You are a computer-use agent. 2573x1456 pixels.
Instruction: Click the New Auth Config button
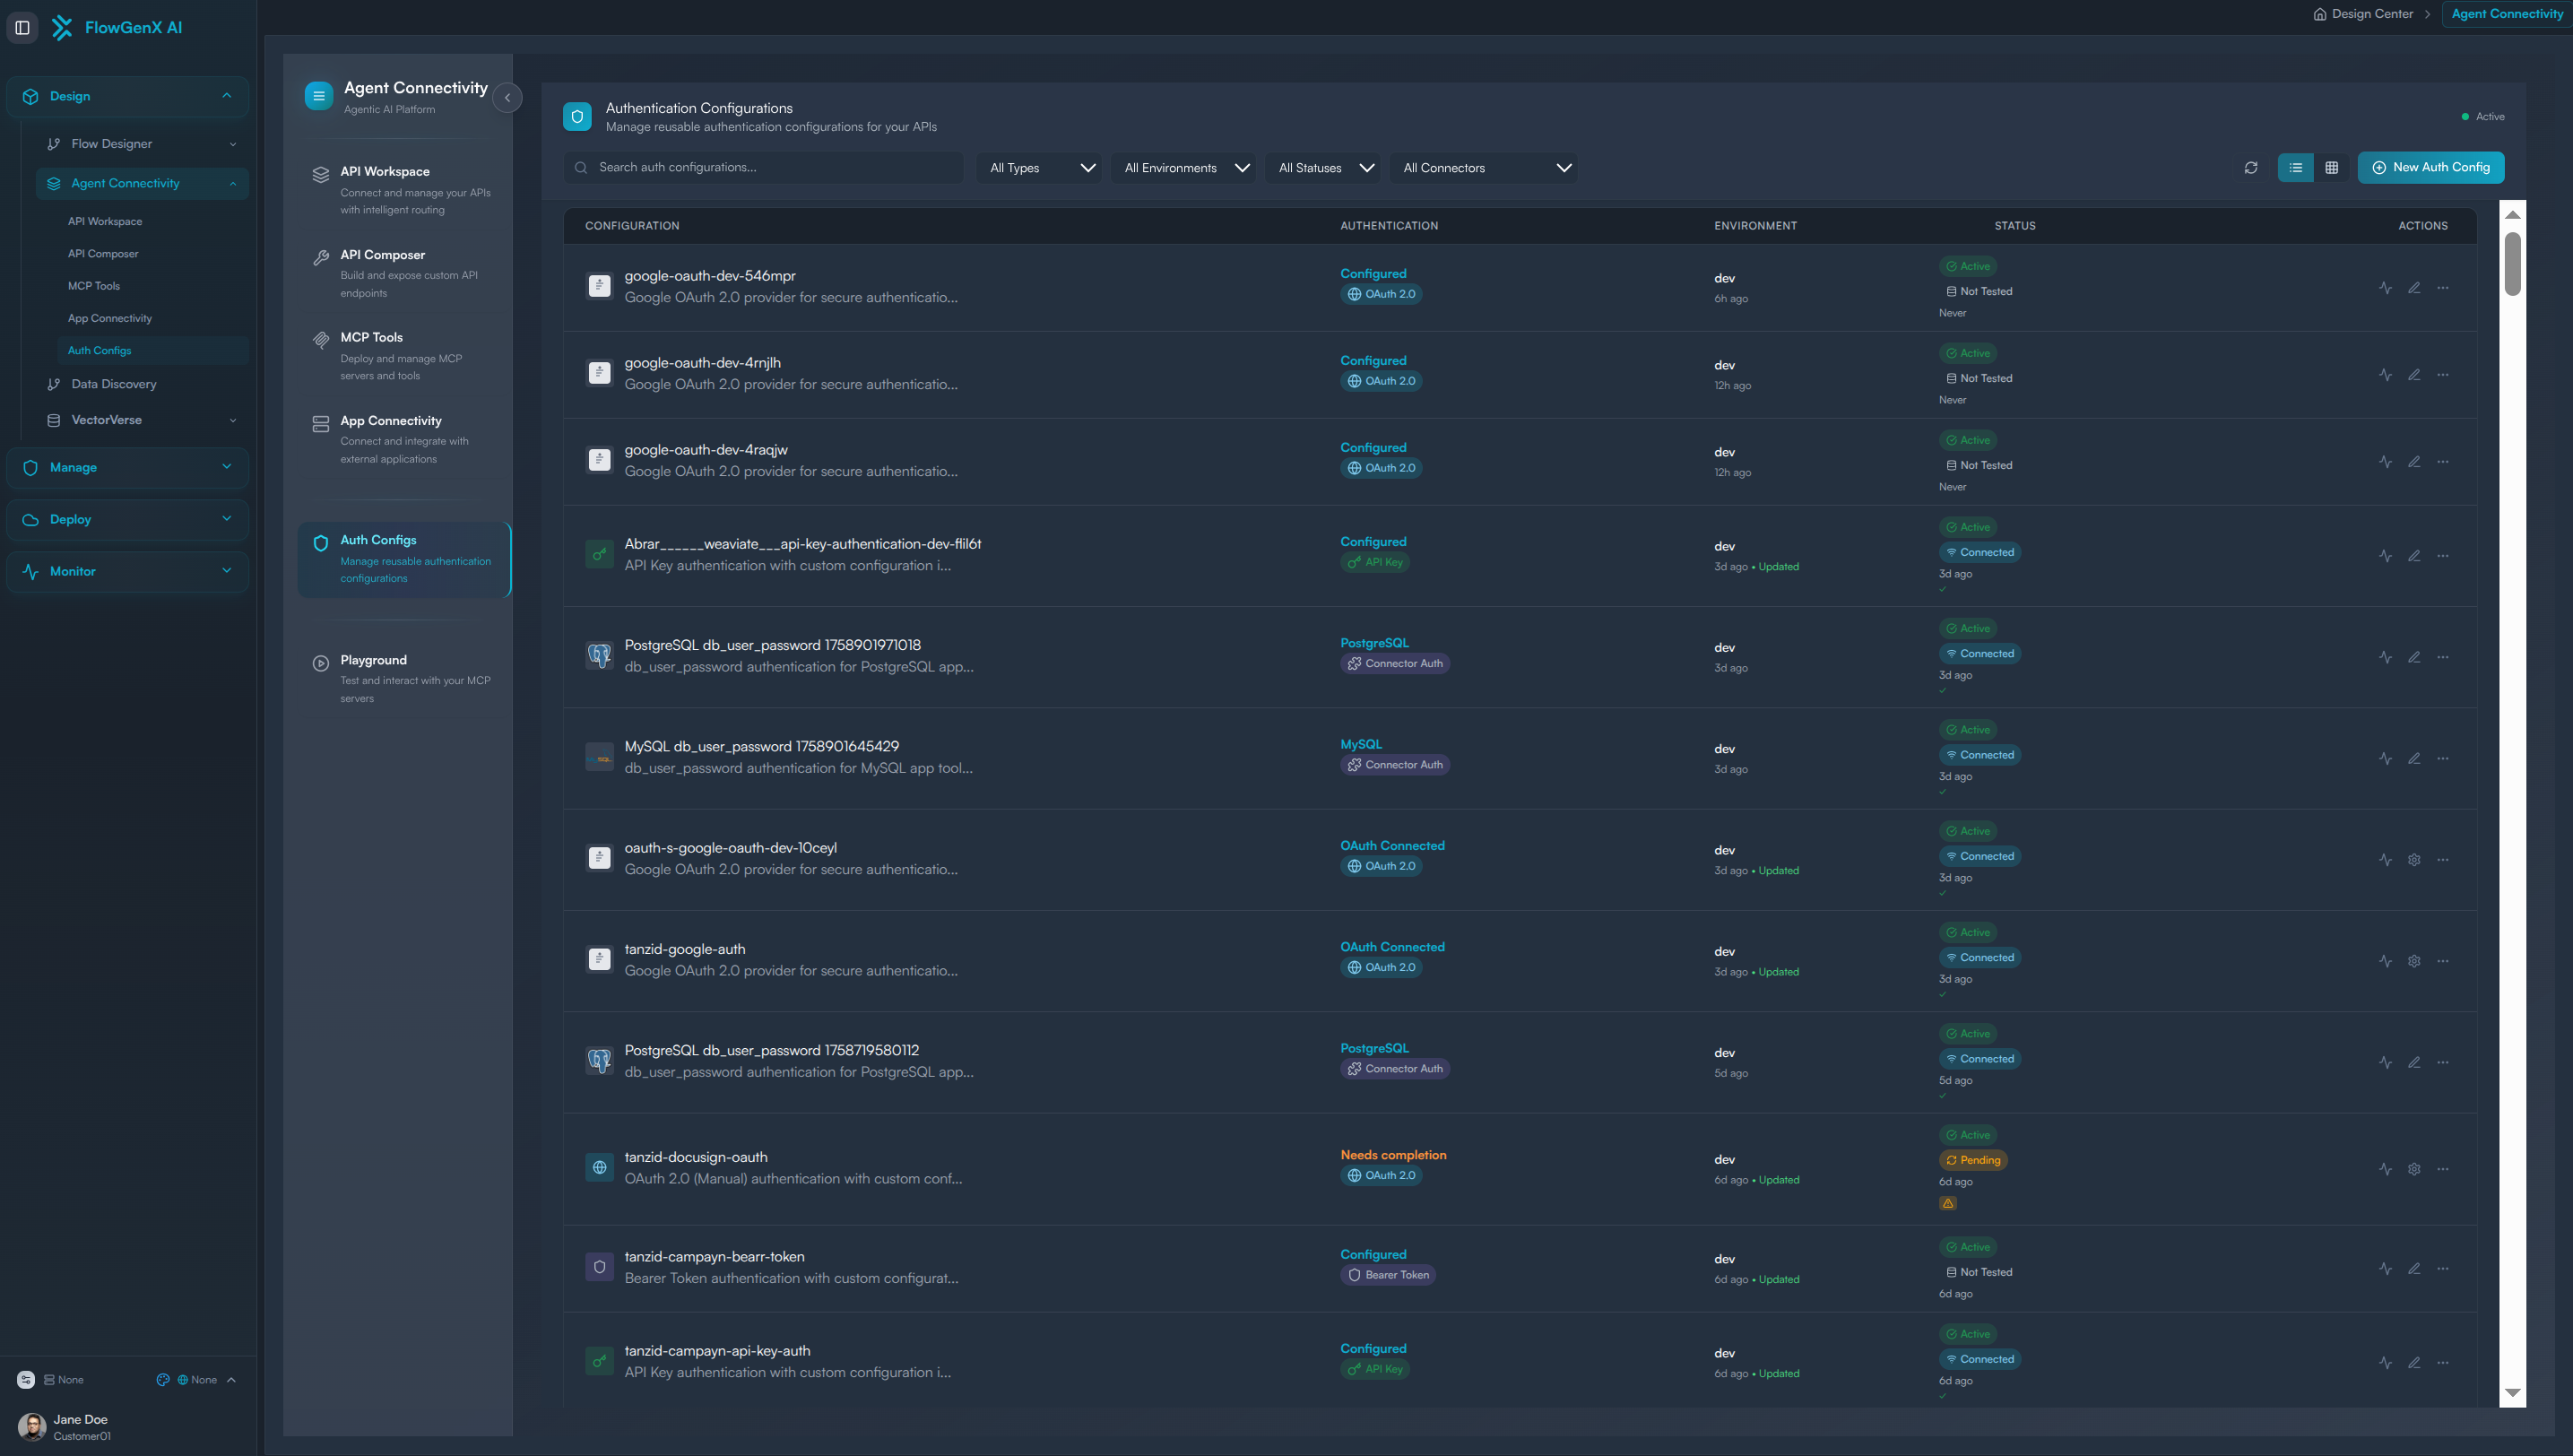coord(2430,168)
